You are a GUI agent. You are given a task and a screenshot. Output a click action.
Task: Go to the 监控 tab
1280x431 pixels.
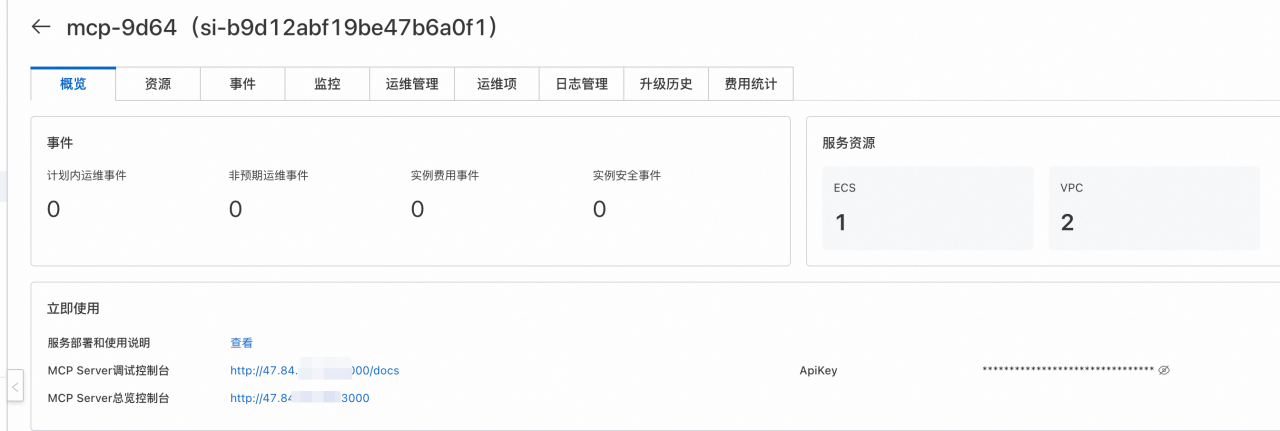click(x=327, y=84)
